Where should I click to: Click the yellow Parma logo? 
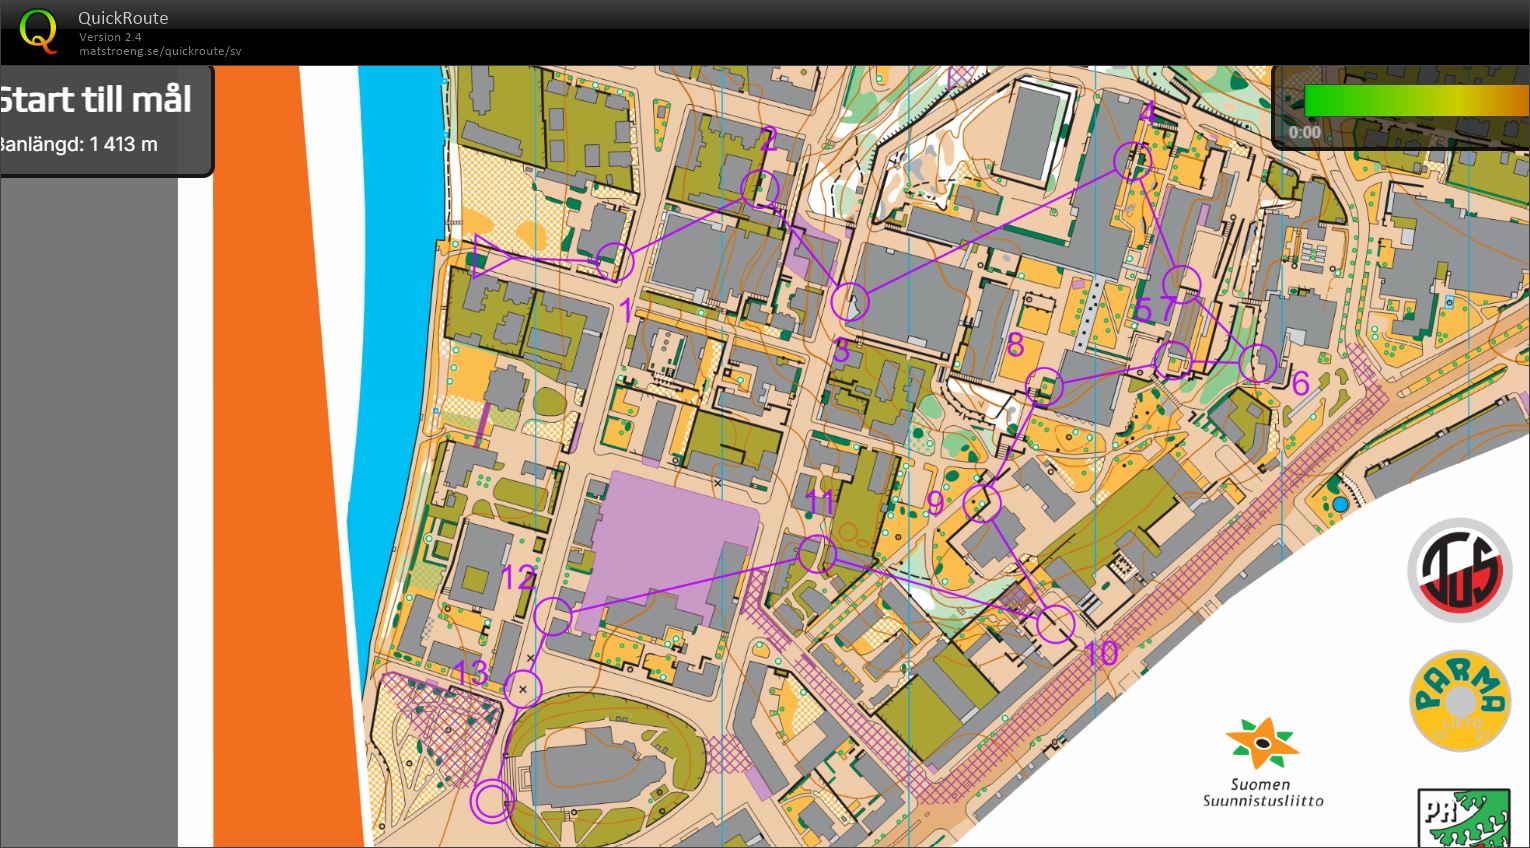pos(1459,701)
